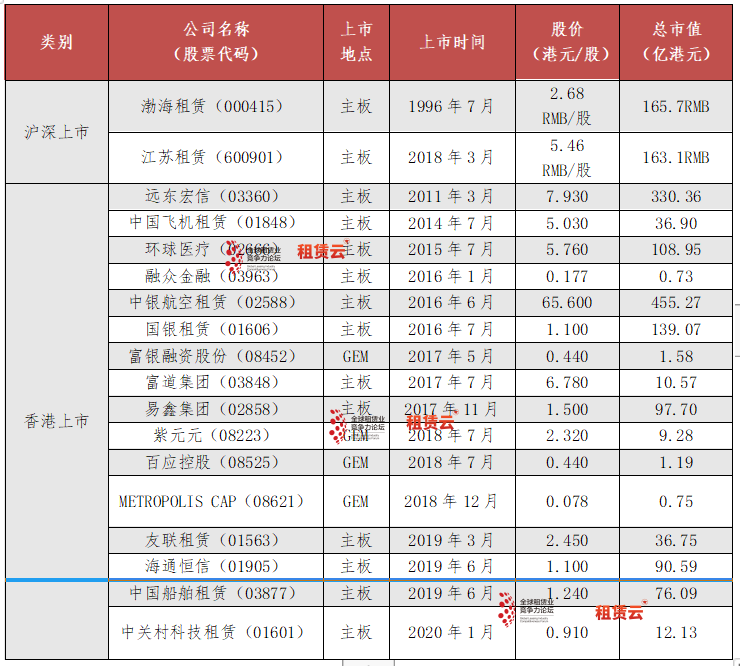Select the 0.078 share price
Image resolution: width=740 pixels, height=666 pixels.
point(567,501)
